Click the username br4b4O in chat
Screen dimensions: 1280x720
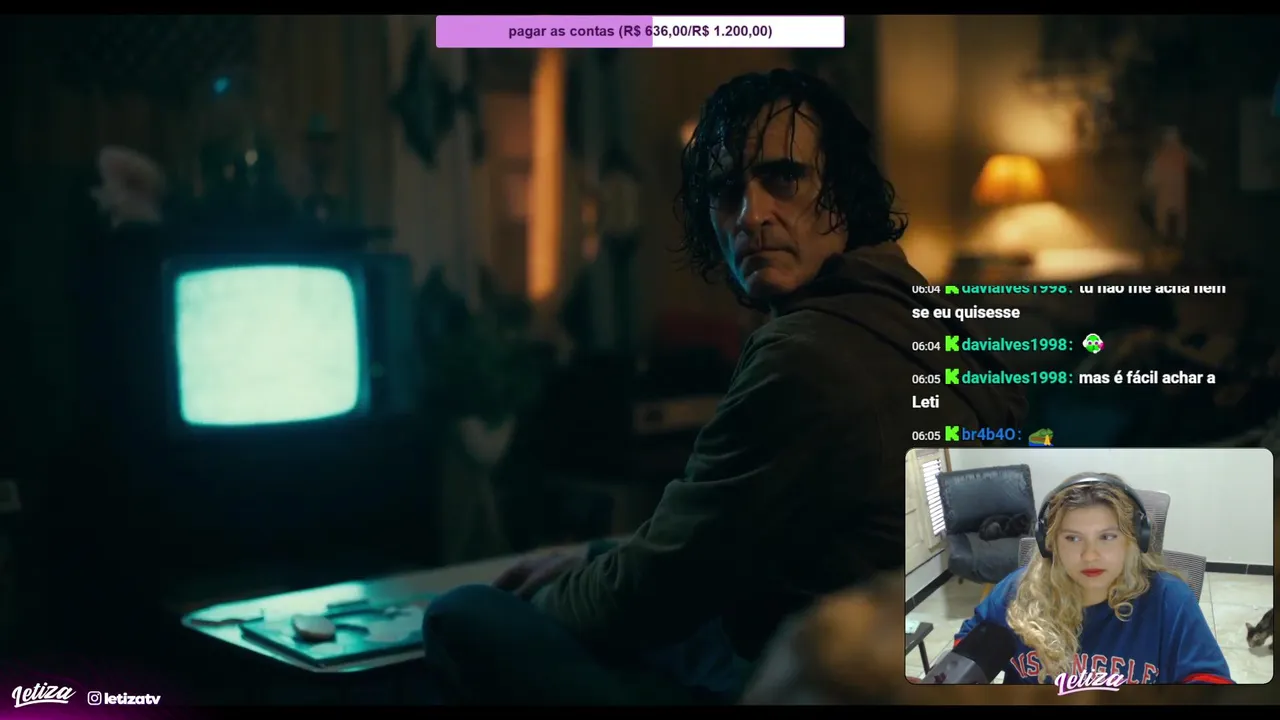pos(991,435)
